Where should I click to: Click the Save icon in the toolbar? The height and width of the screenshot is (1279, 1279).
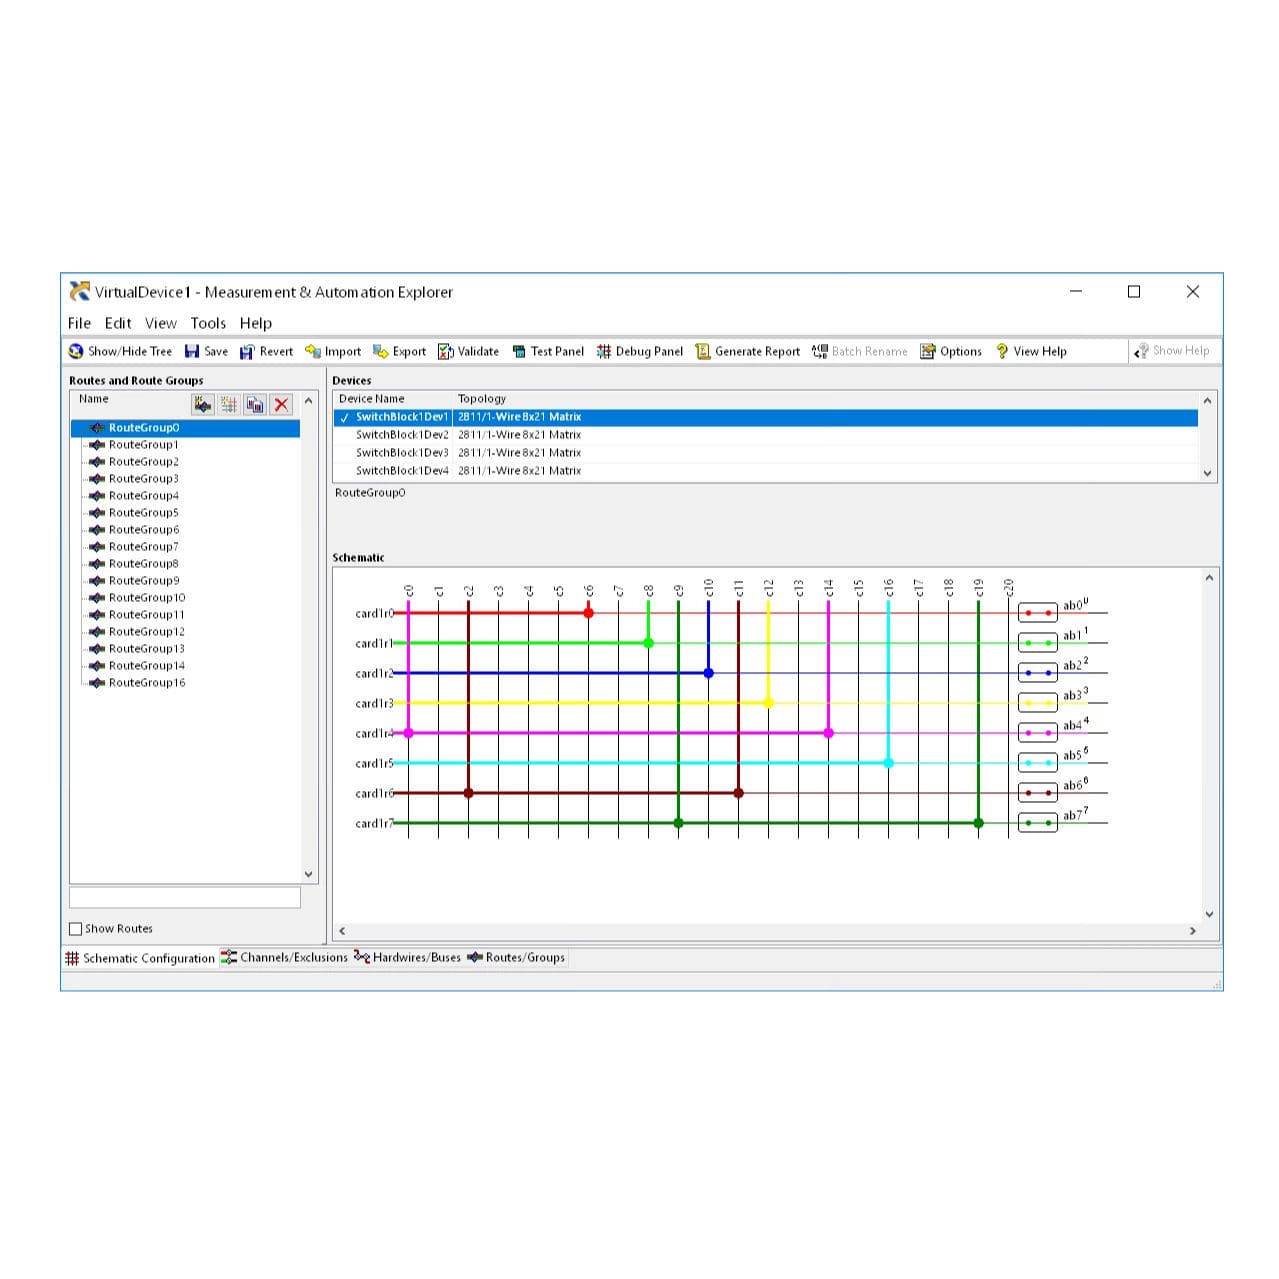click(x=192, y=351)
